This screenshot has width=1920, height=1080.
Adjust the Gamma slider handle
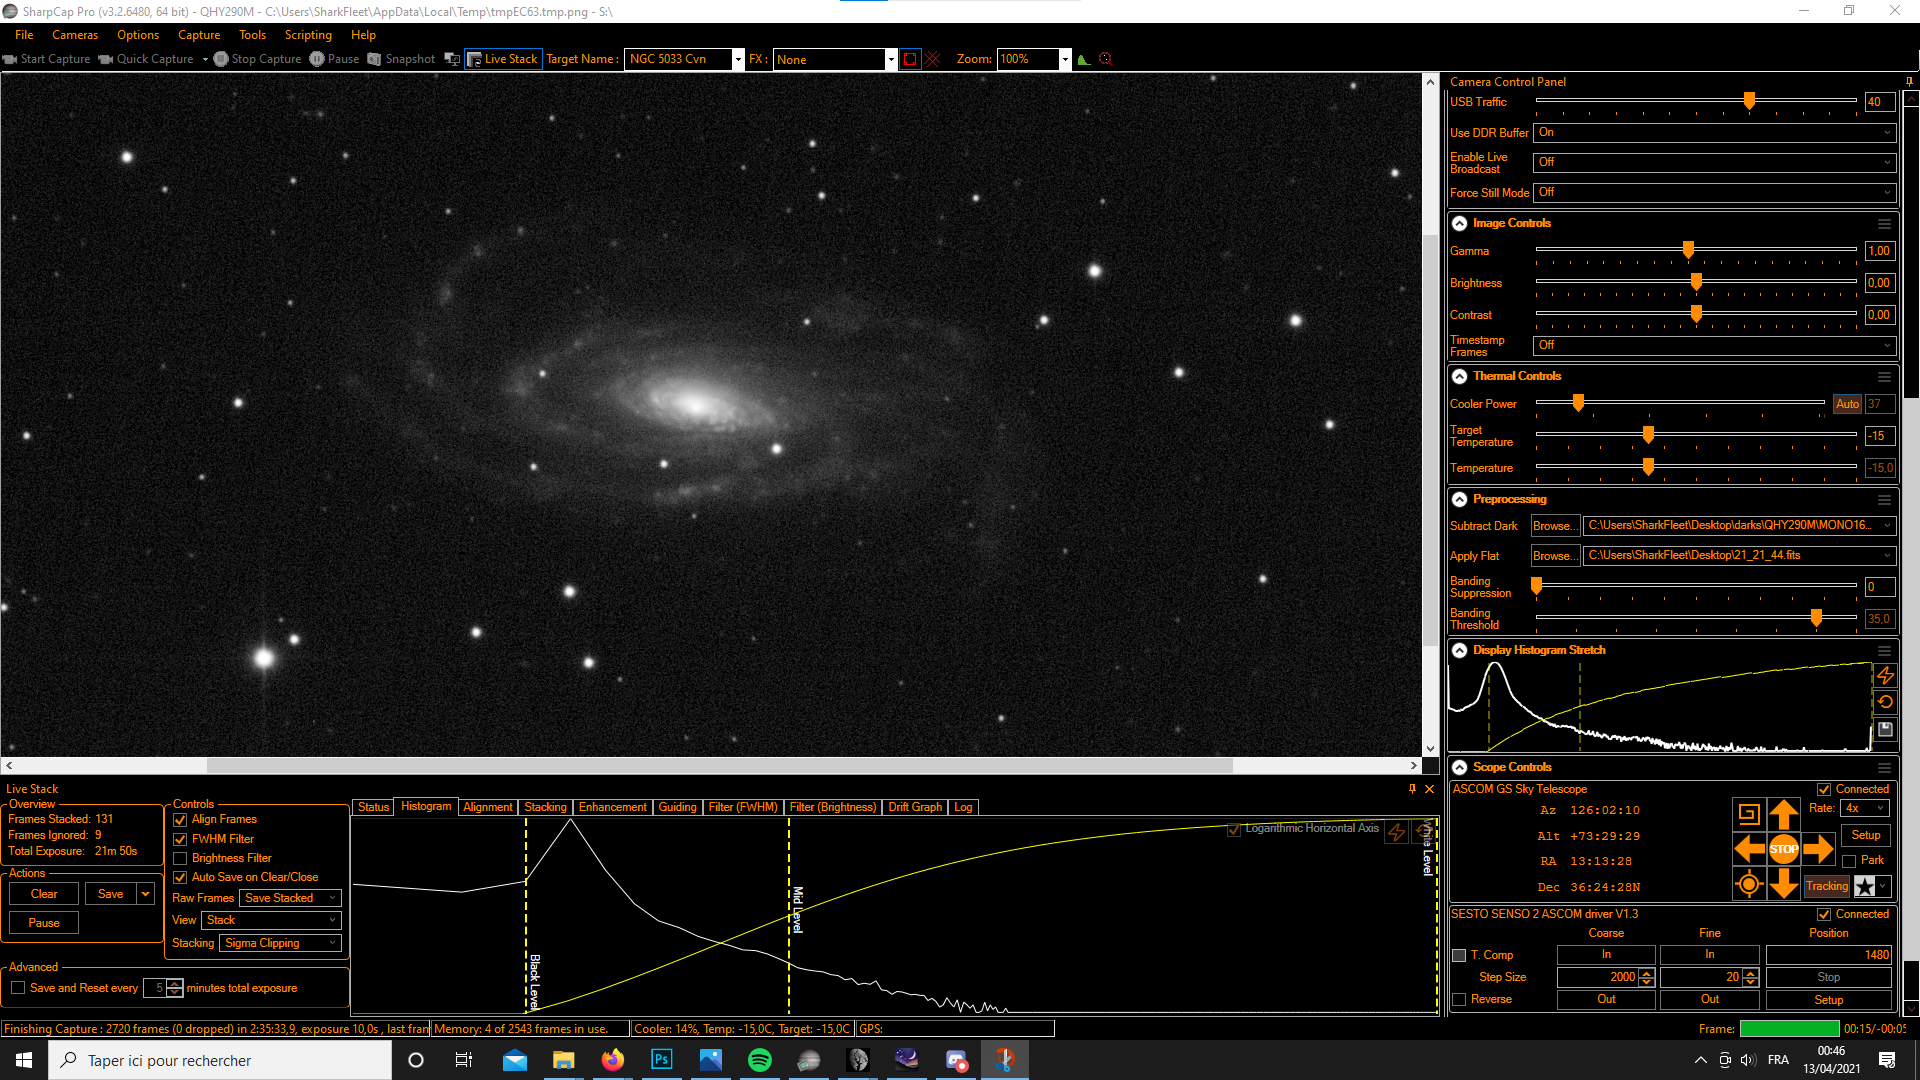(x=1688, y=250)
